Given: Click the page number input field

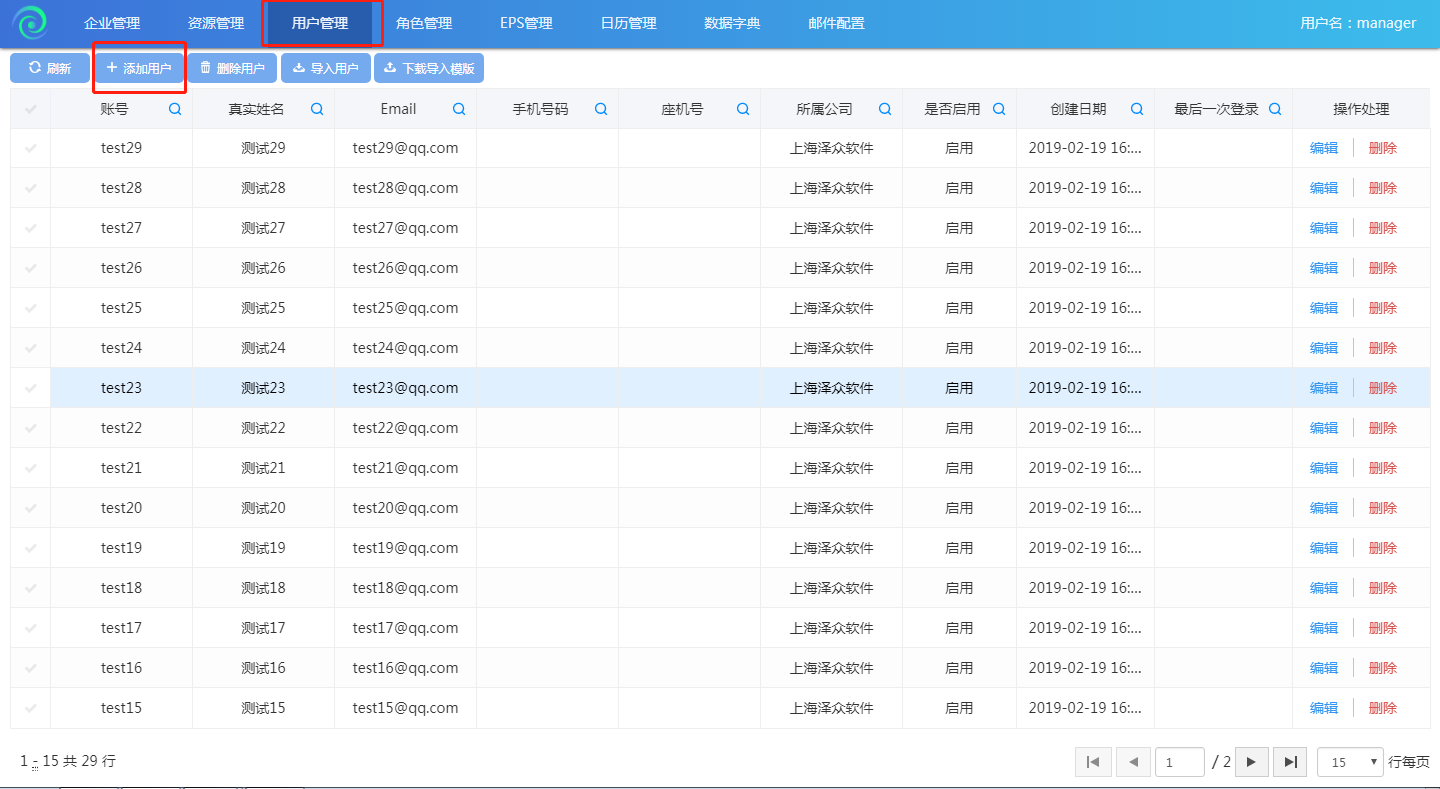Looking at the screenshot, I should [1179, 762].
